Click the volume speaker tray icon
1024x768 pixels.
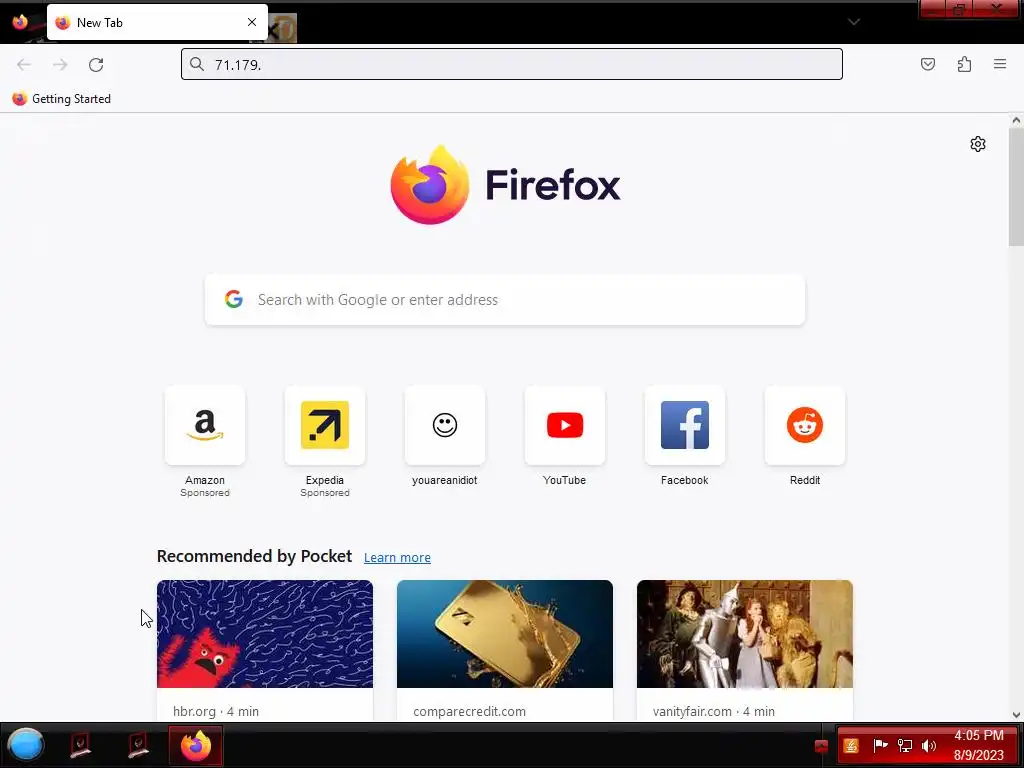coord(928,745)
